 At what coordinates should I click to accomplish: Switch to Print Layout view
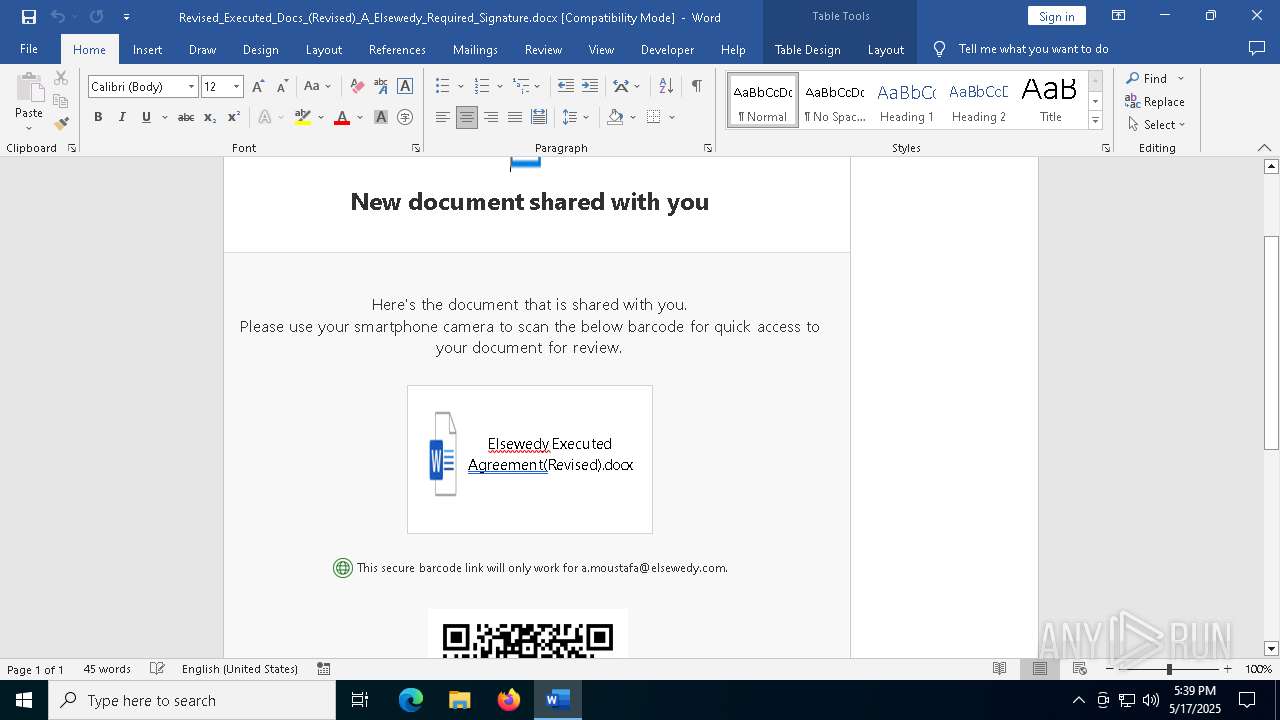point(1040,669)
